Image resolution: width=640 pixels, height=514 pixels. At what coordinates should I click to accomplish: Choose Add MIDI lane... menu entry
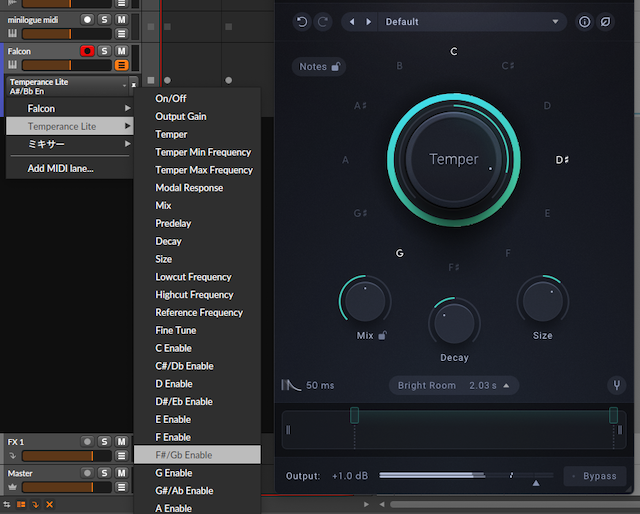coord(61,168)
